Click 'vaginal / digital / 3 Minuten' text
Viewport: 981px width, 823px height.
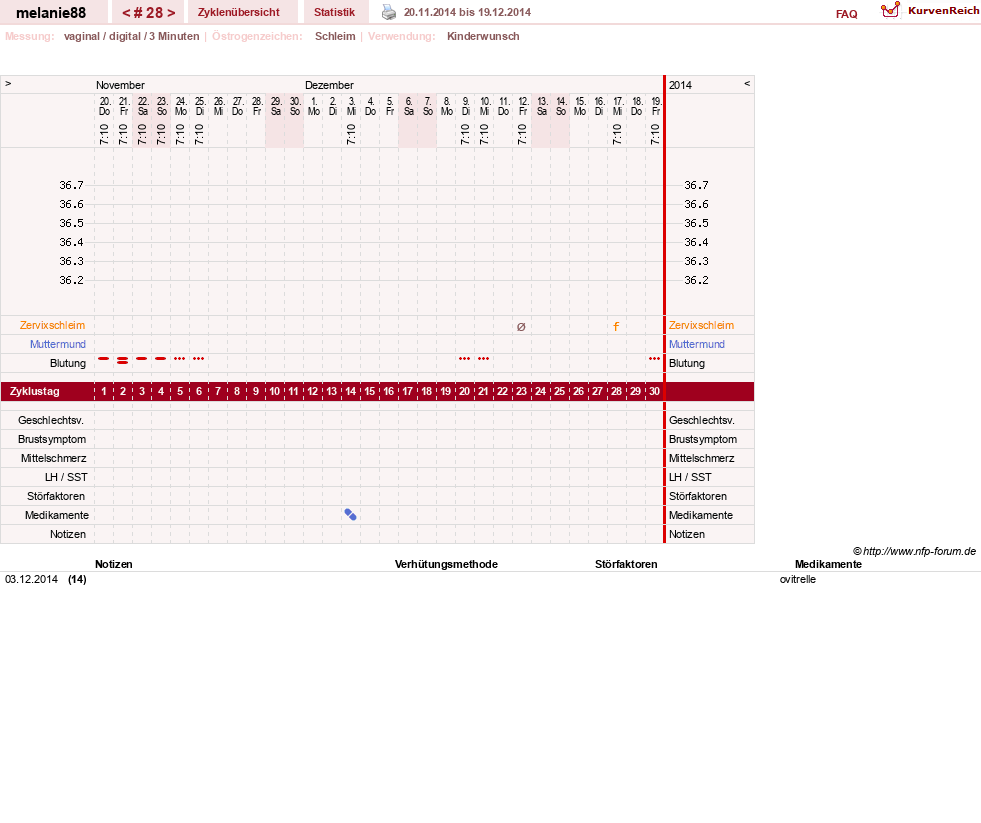click(131, 36)
